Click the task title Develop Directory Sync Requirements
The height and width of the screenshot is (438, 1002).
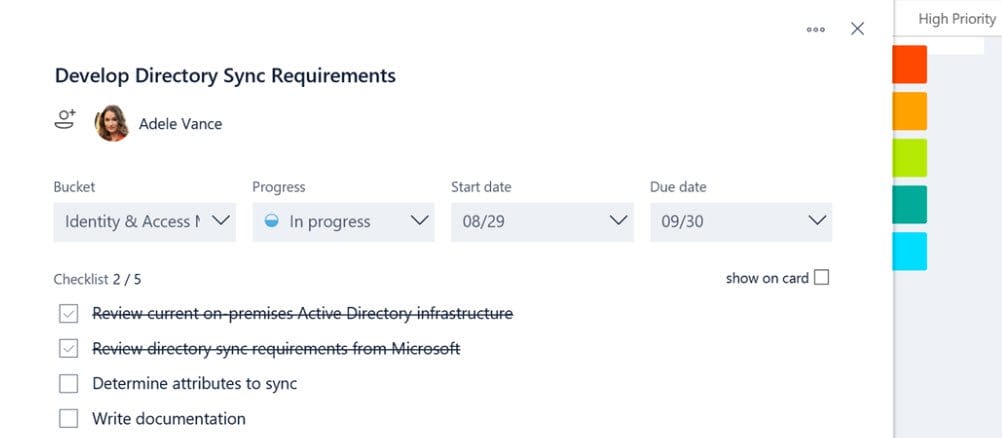pyautogui.click(x=225, y=76)
